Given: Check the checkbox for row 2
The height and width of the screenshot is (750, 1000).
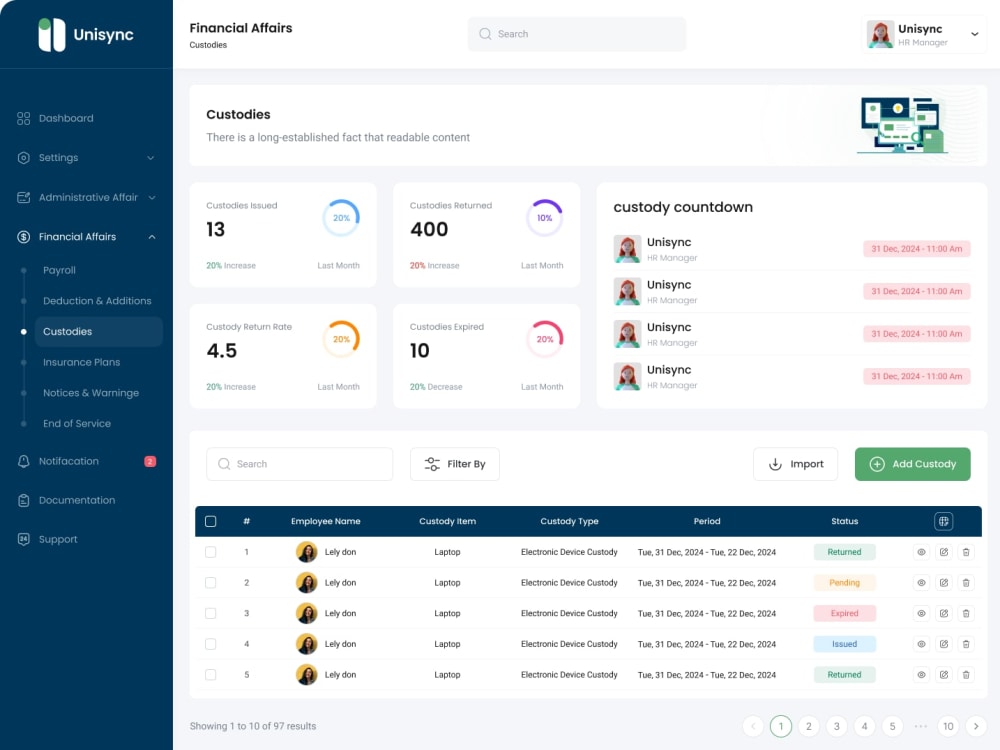Looking at the screenshot, I should [x=210, y=583].
